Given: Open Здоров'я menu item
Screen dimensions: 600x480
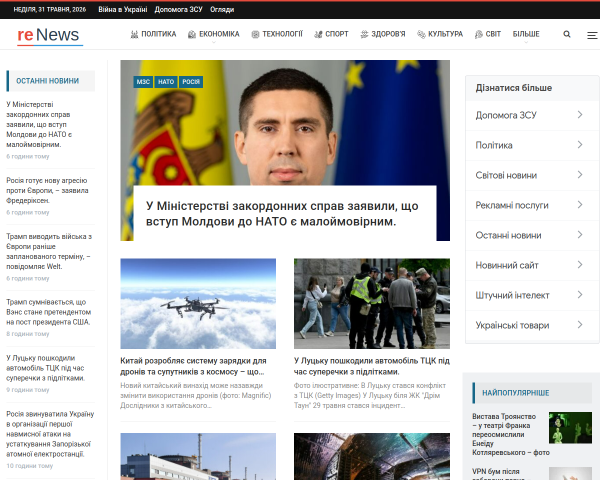Looking at the screenshot, I should [x=388, y=34].
